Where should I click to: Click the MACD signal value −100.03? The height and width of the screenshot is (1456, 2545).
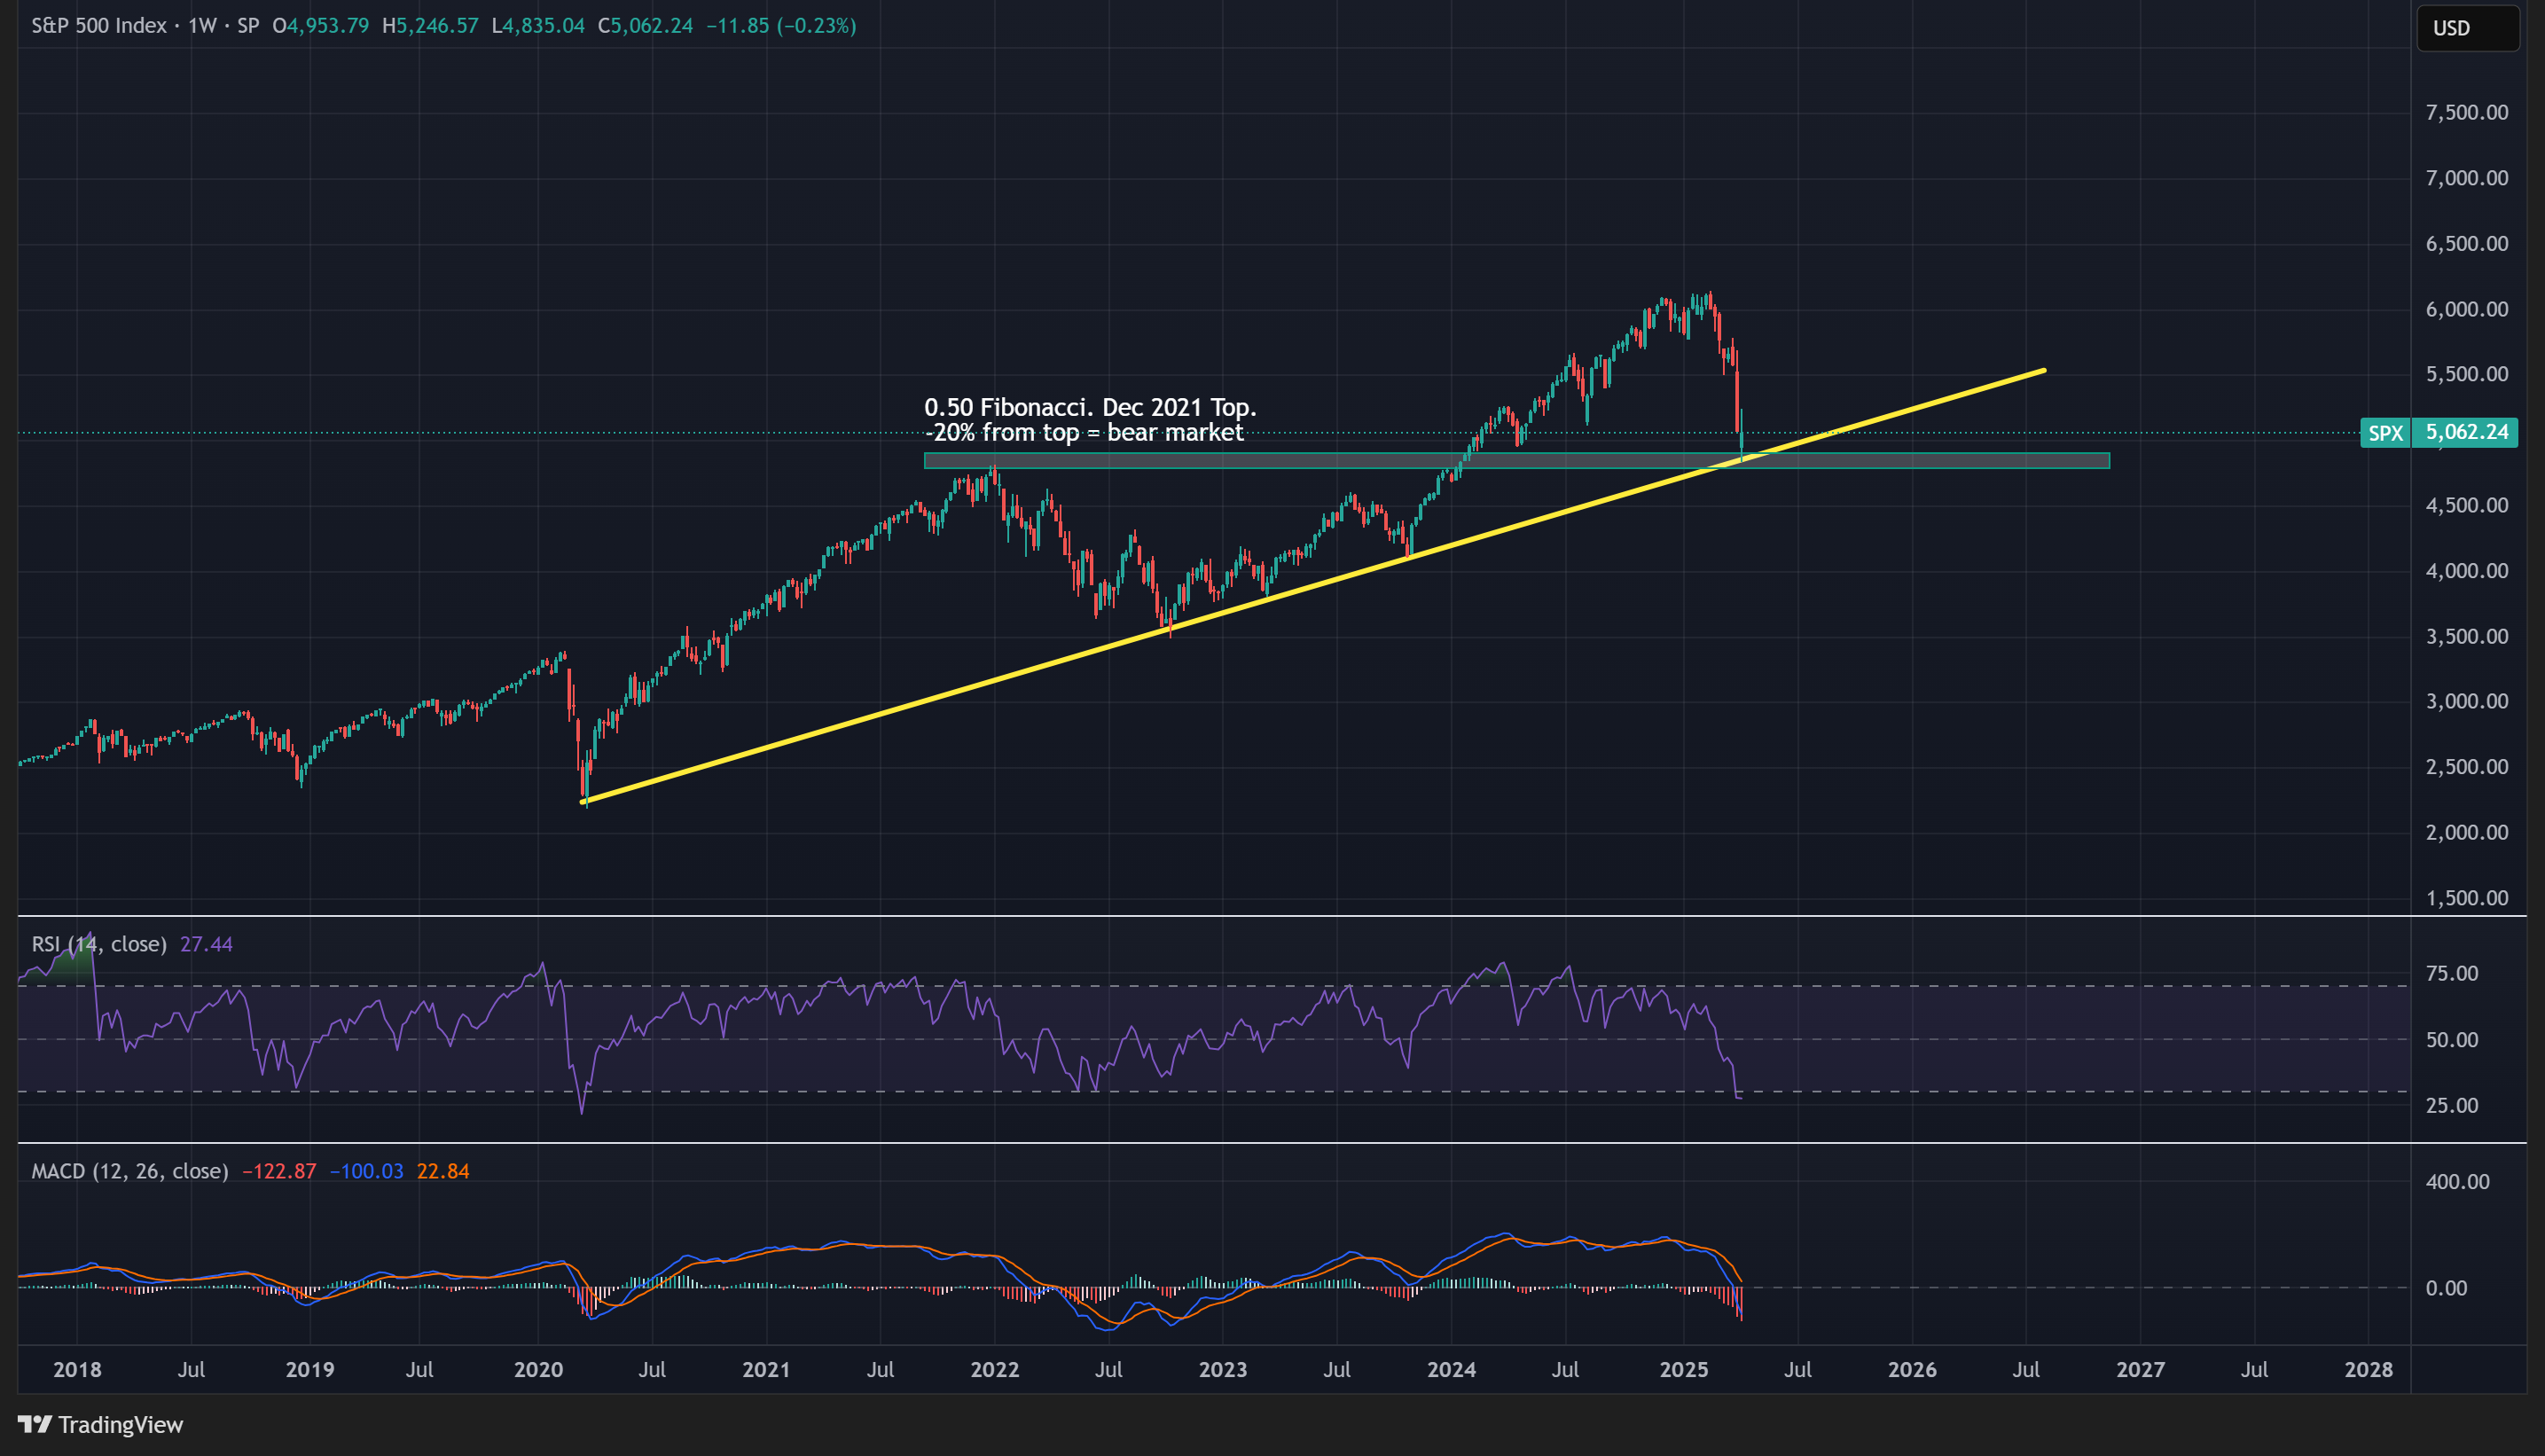366,1171
